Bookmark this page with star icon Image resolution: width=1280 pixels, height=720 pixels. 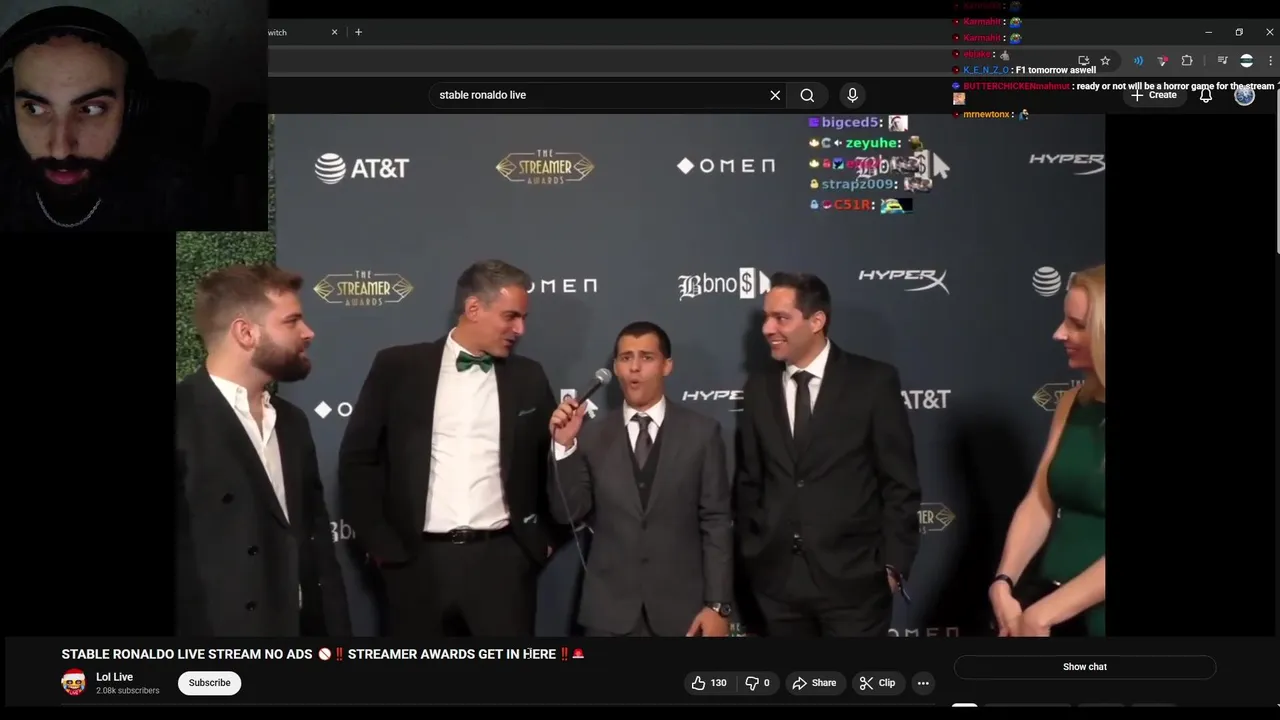click(1105, 61)
